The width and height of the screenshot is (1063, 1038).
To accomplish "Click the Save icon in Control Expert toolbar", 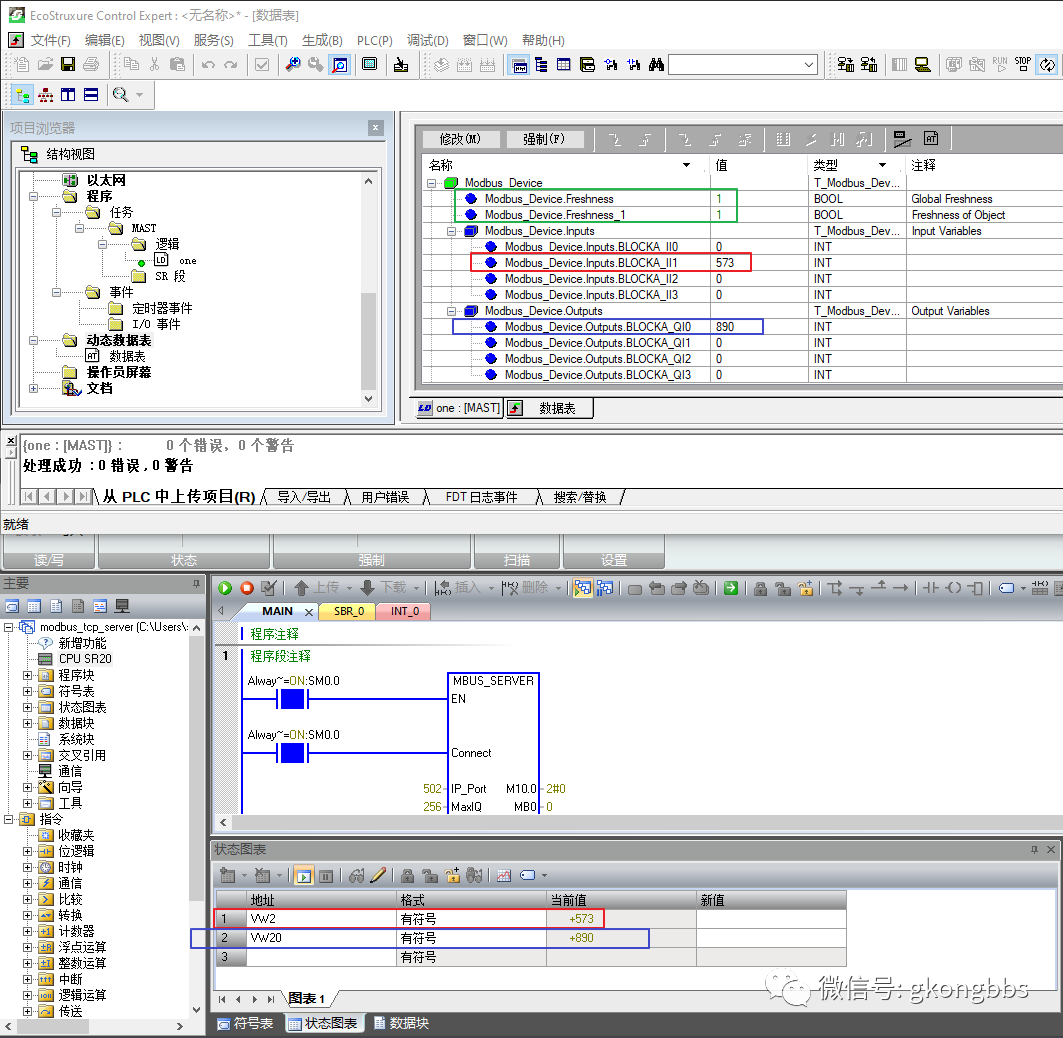I will coord(68,64).
